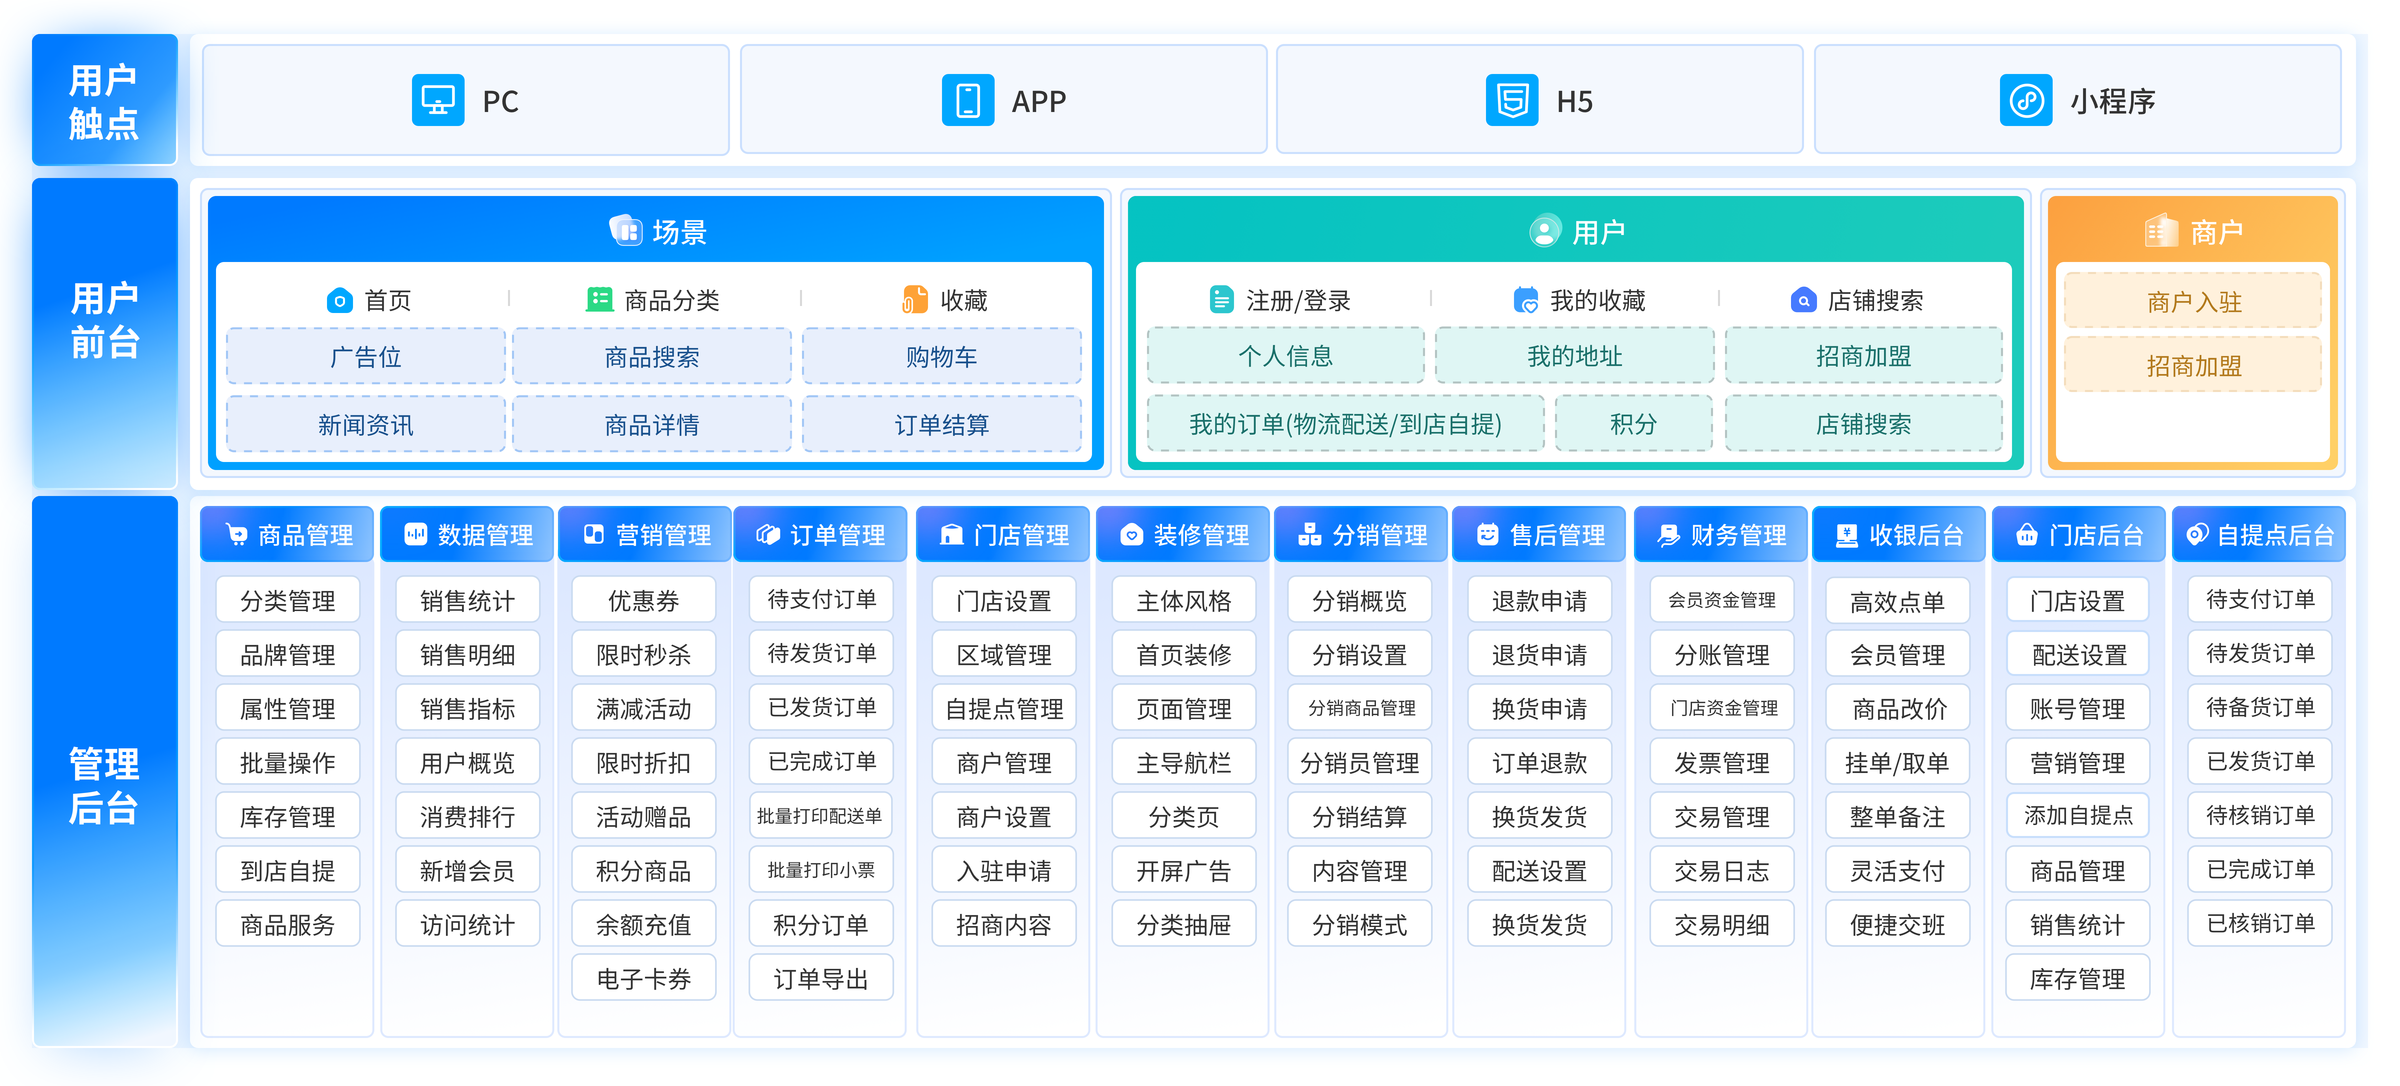The height and width of the screenshot is (1086, 2400).
Task: Click the 场景 panel header icon
Action: coord(627,229)
